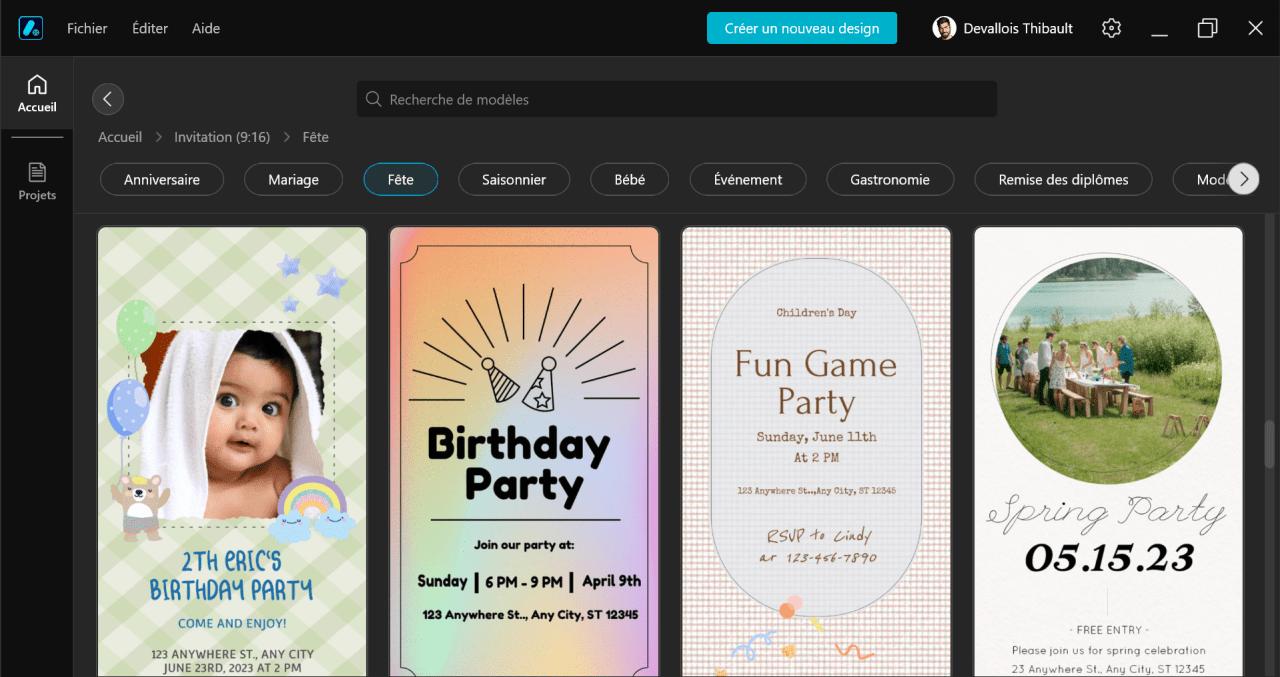Viewport: 1280px width, 677px height.
Task: Click the search magnifier in the templates search bar
Action: coord(372,99)
